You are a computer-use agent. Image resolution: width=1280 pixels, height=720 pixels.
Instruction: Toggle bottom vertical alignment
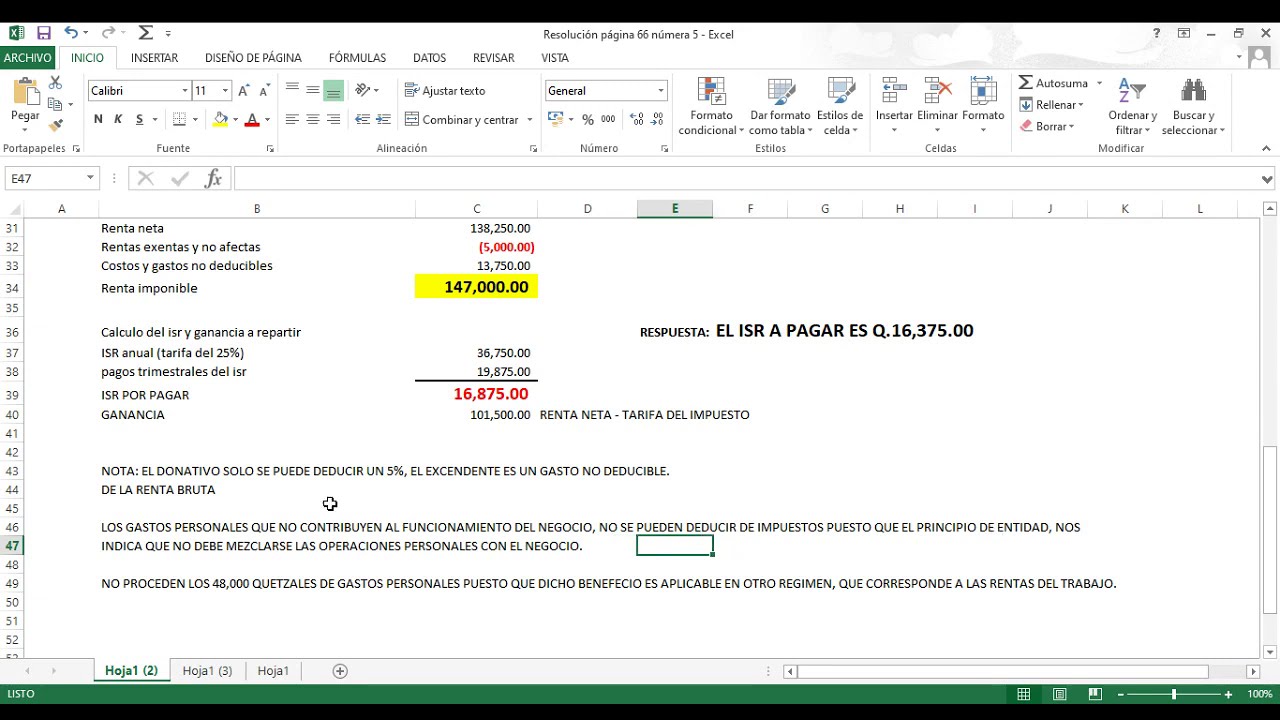click(333, 91)
